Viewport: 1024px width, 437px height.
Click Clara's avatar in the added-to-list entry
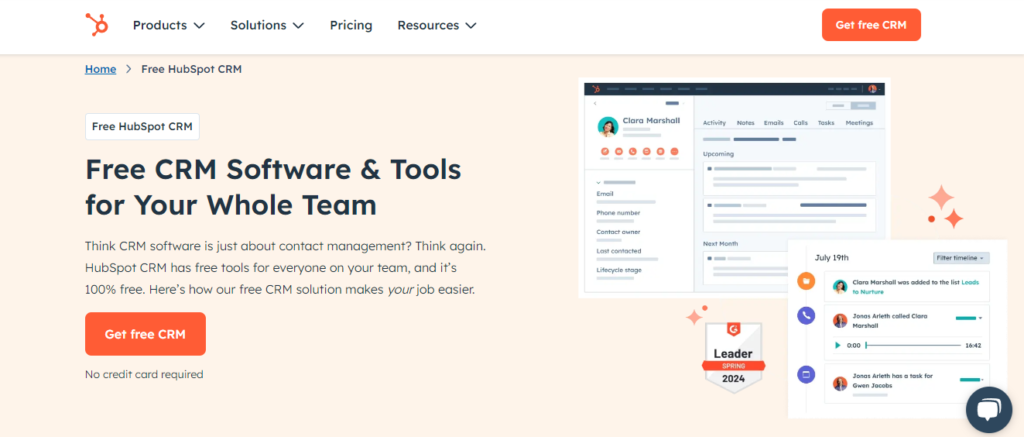point(840,286)
